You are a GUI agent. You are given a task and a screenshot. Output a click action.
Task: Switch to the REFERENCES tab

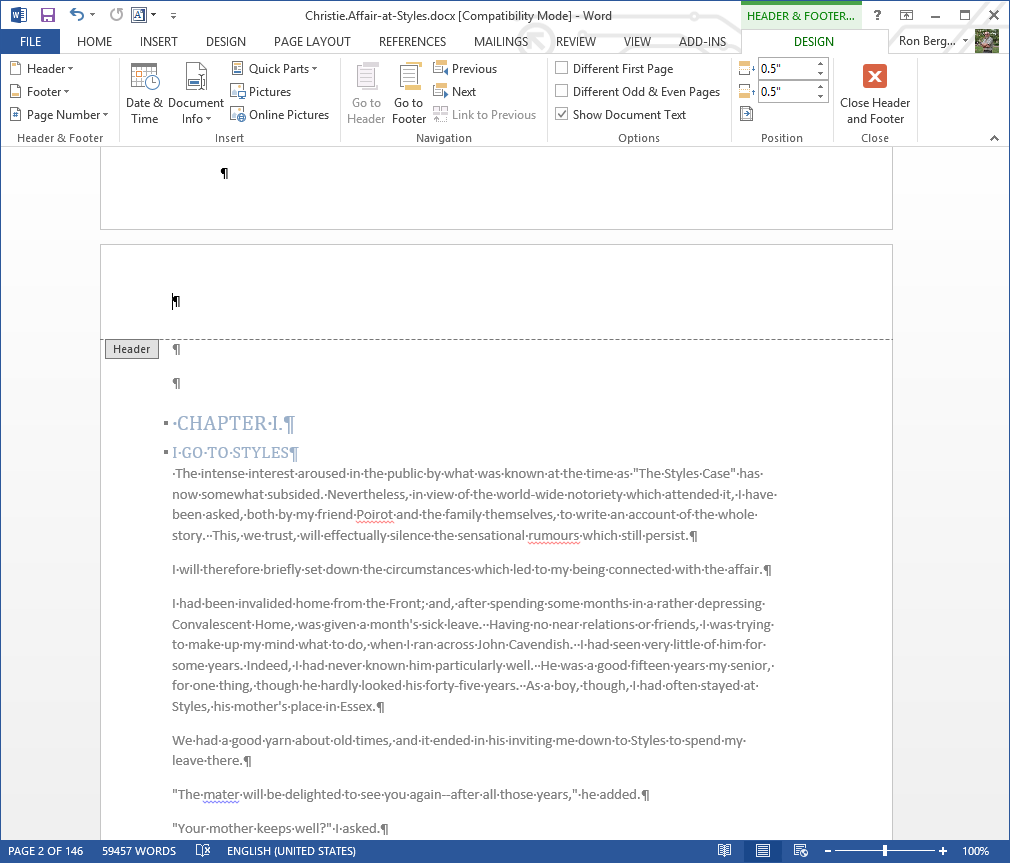(x=412, y=42)
